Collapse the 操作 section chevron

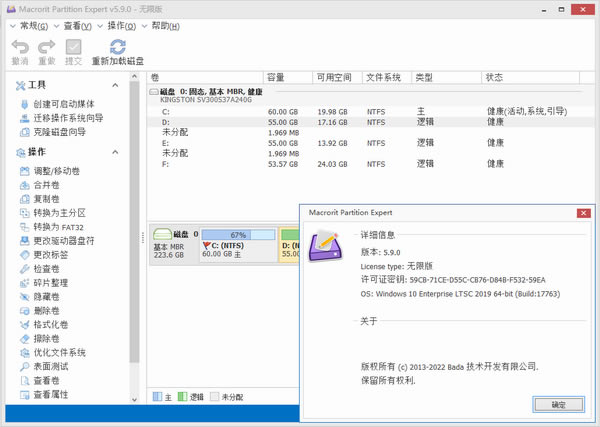tap(115, 152)
